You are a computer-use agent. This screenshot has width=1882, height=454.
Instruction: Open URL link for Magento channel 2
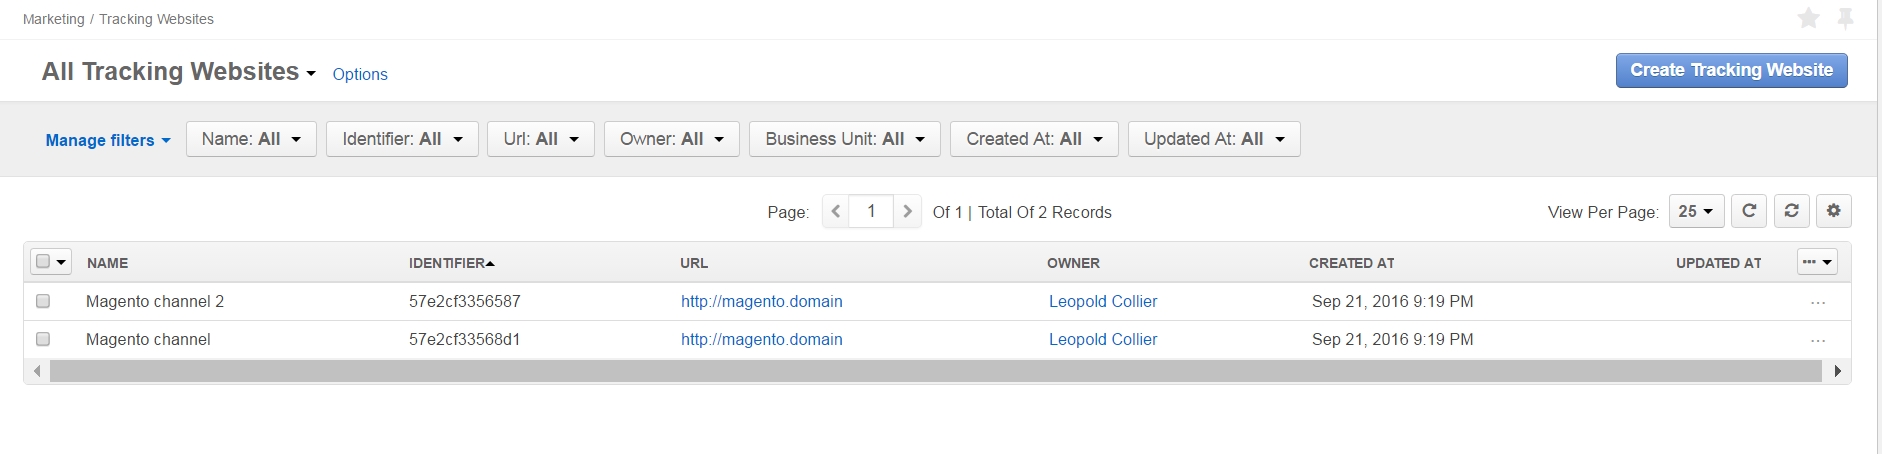762,301
